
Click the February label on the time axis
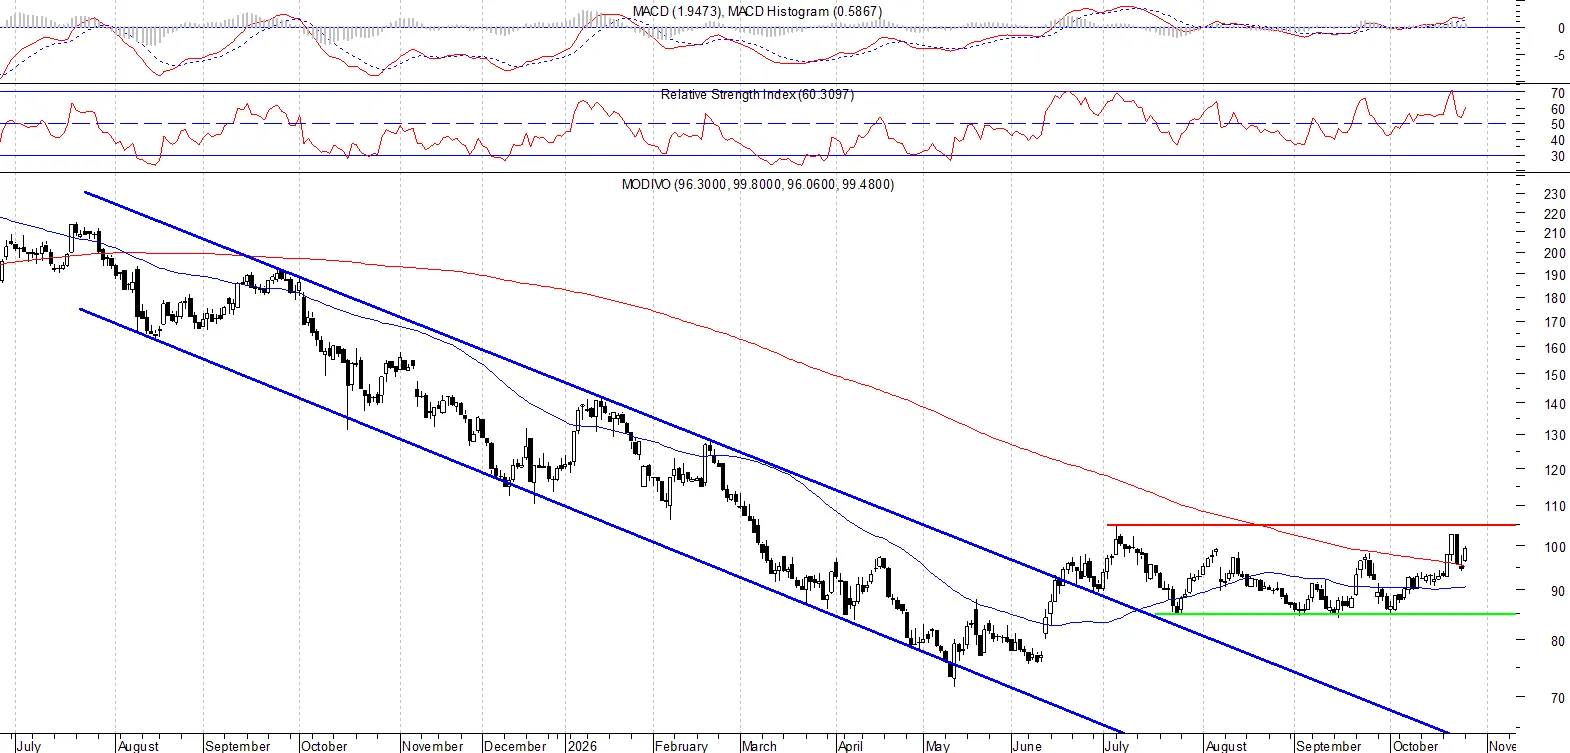coord(681,746)
